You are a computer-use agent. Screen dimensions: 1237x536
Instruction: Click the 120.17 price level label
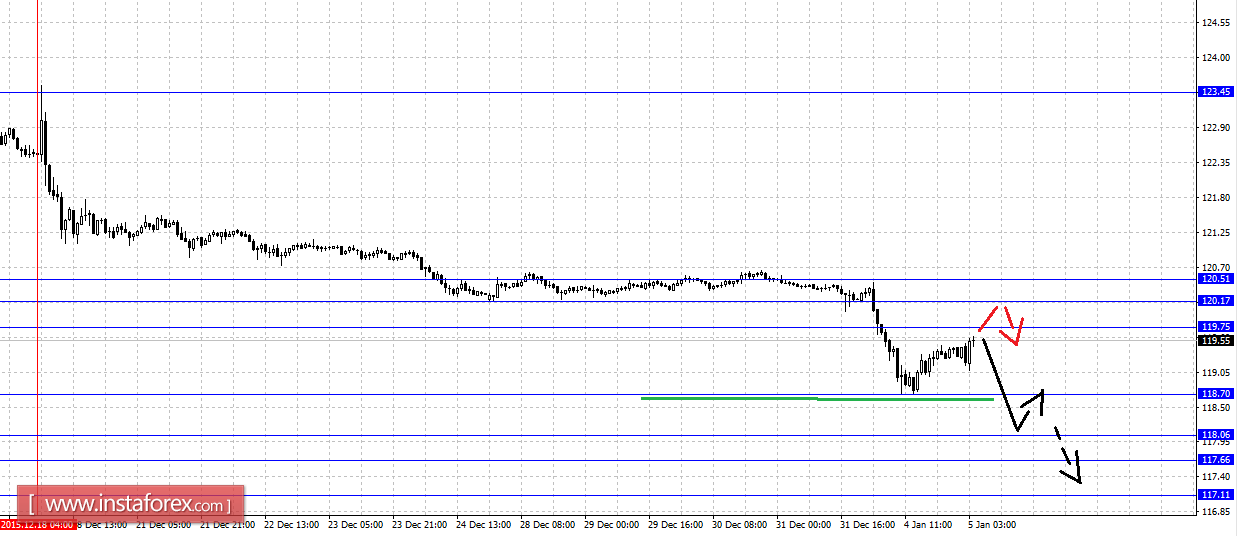(1216, 301)
